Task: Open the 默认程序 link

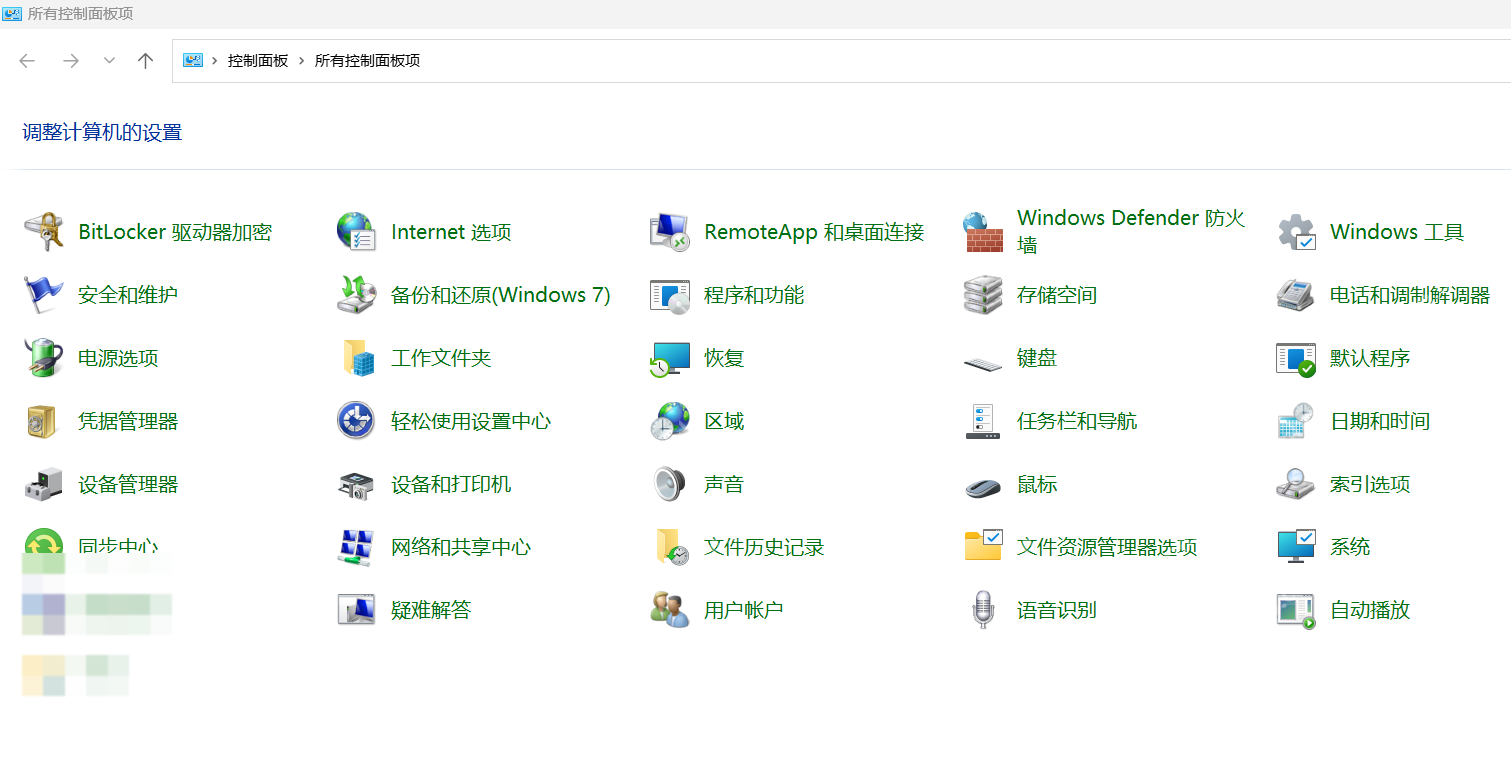Action: click(1370, 358)
